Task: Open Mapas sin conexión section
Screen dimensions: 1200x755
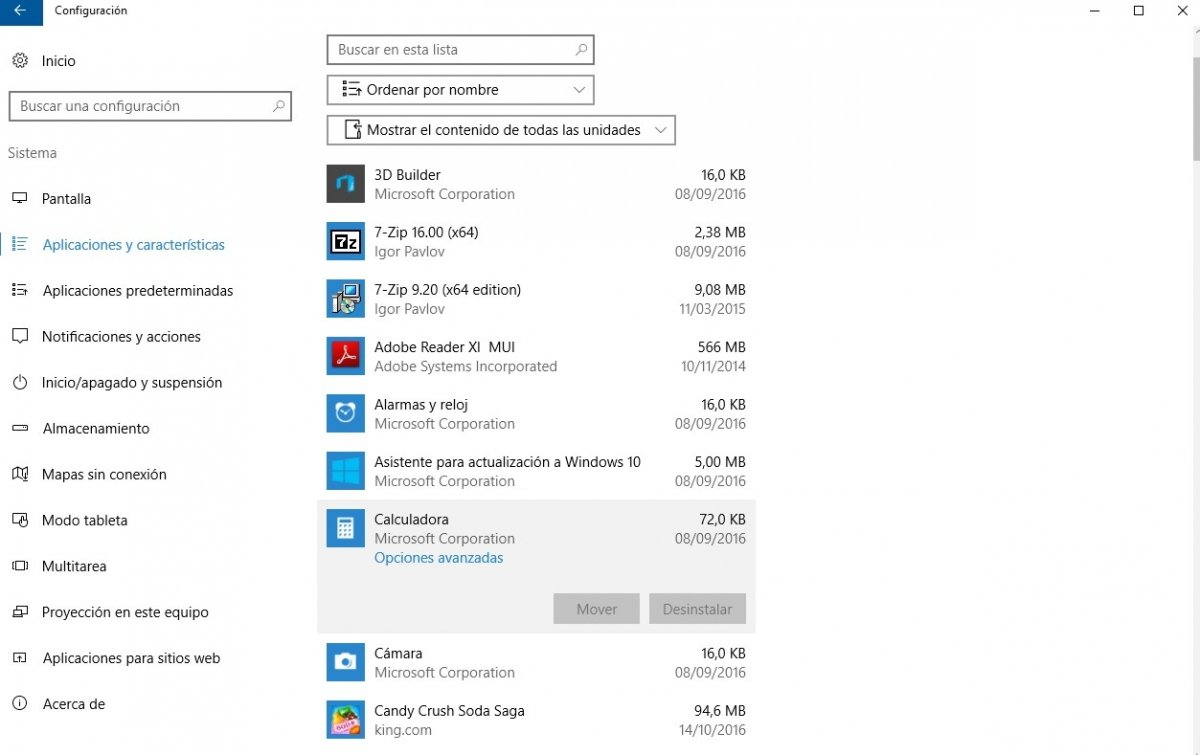Action: [104, 475]
